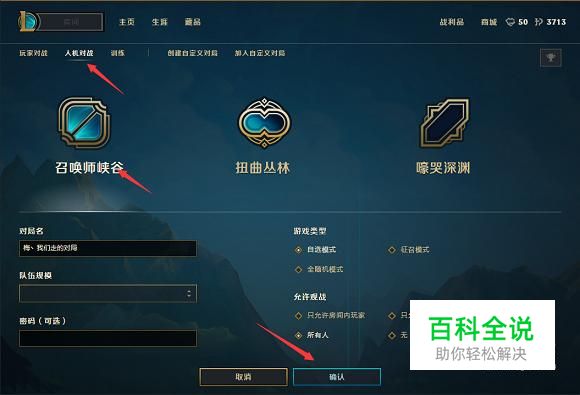Open the 战利品 menu
Screen dimensions: 580x395
(452, 22)
